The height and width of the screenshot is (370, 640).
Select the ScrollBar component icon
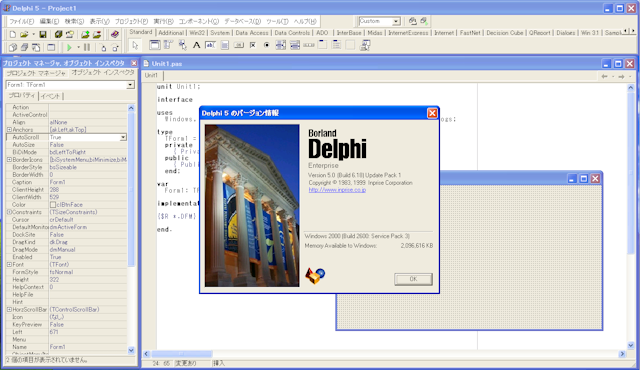309,45
